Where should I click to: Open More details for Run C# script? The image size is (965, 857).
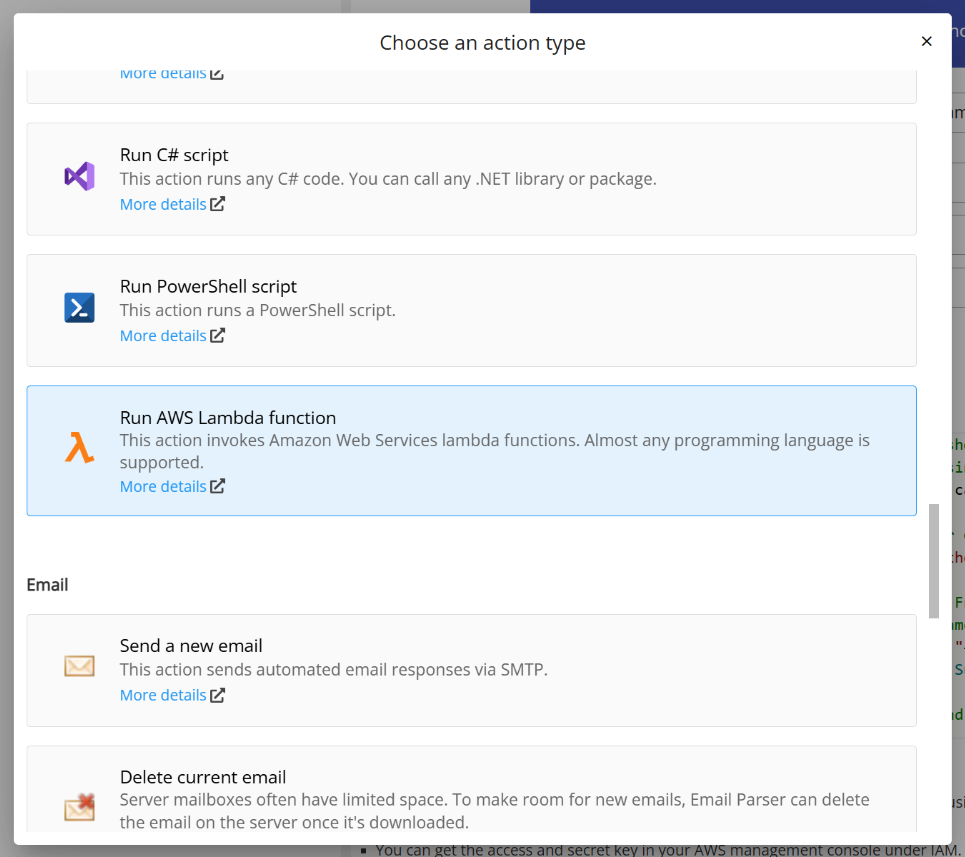(x=163, y=204)
